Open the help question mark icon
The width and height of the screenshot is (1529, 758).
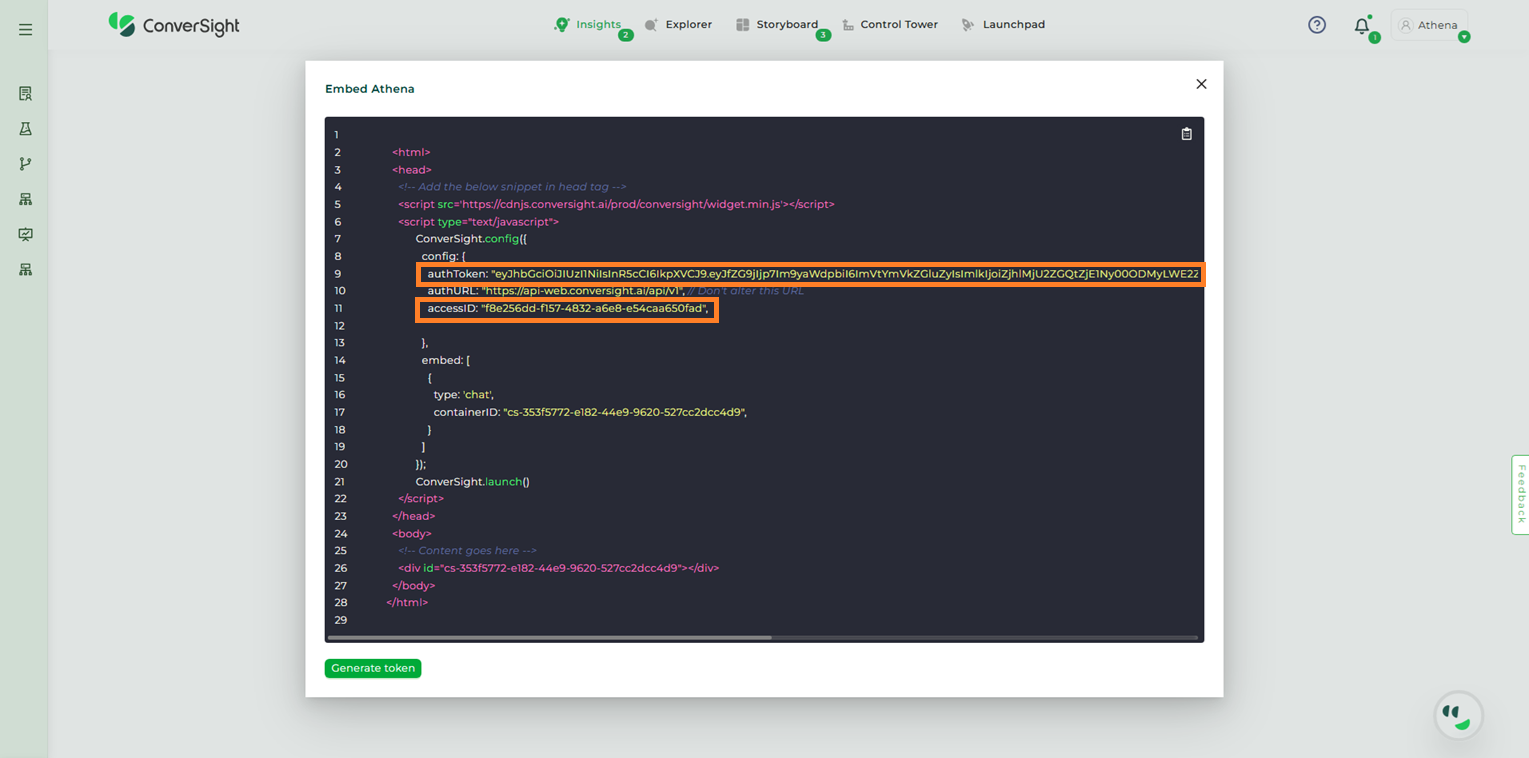pos(1316,25)
